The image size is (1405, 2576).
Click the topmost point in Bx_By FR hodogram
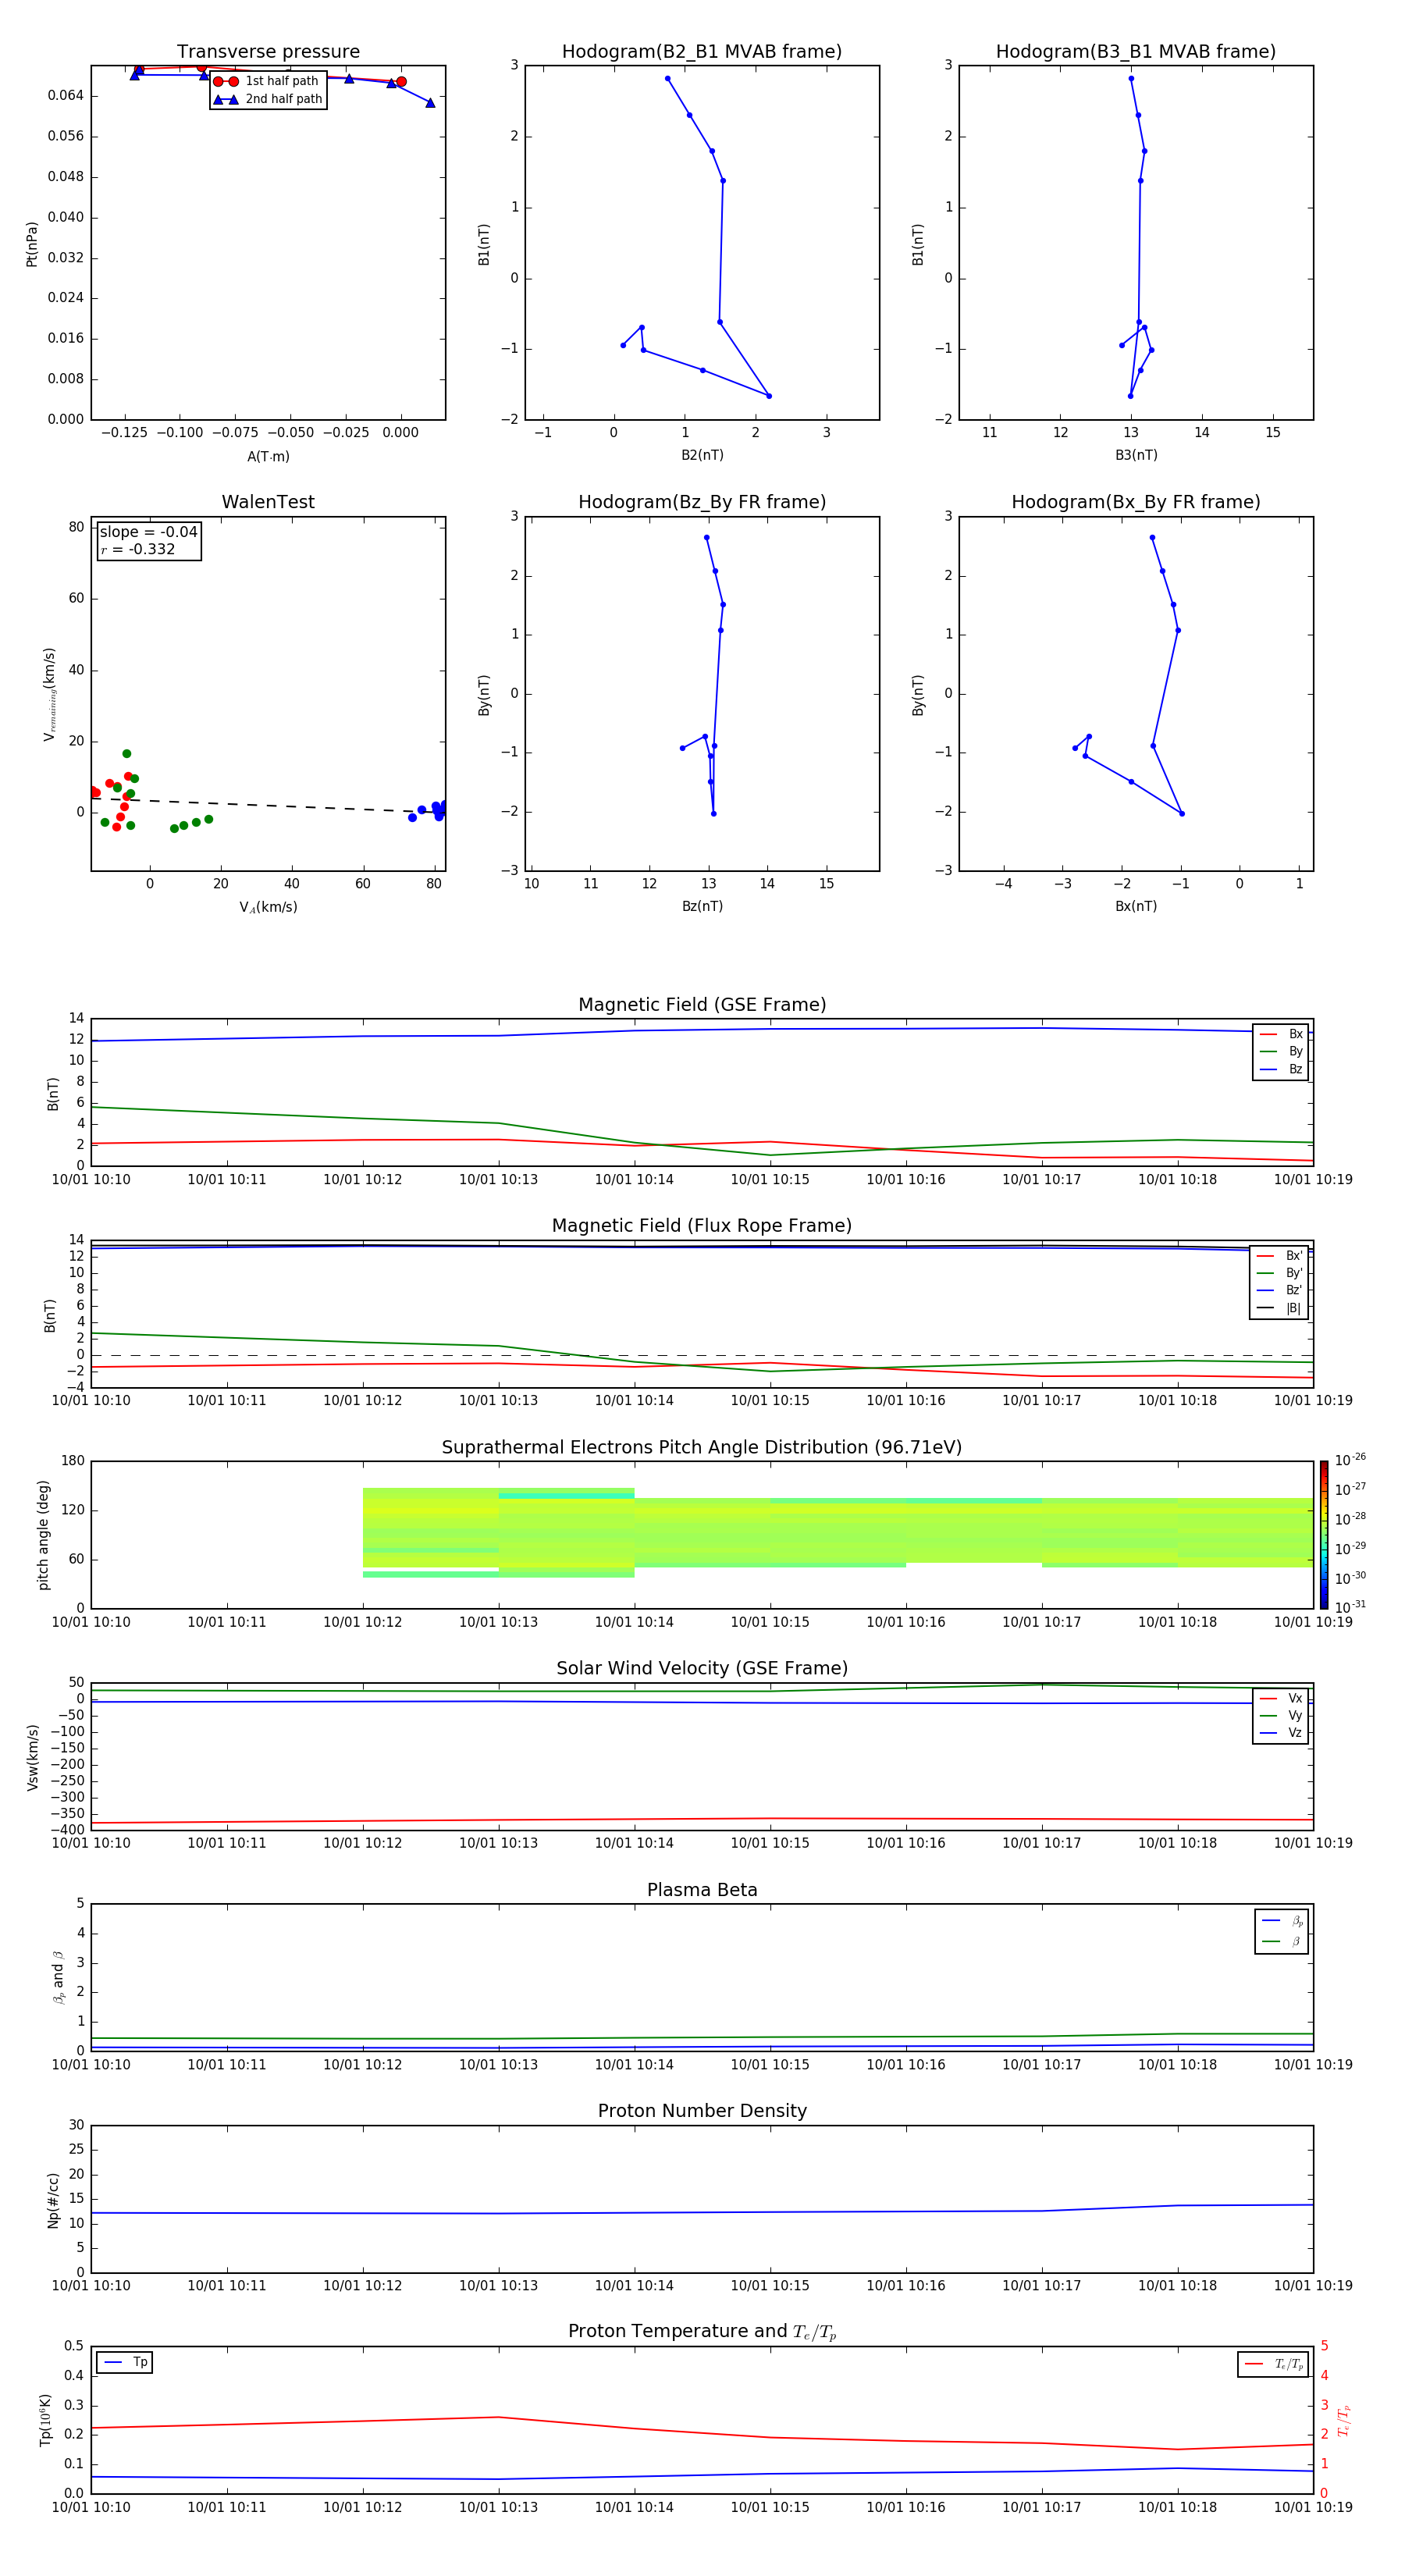click(1152, 538)
